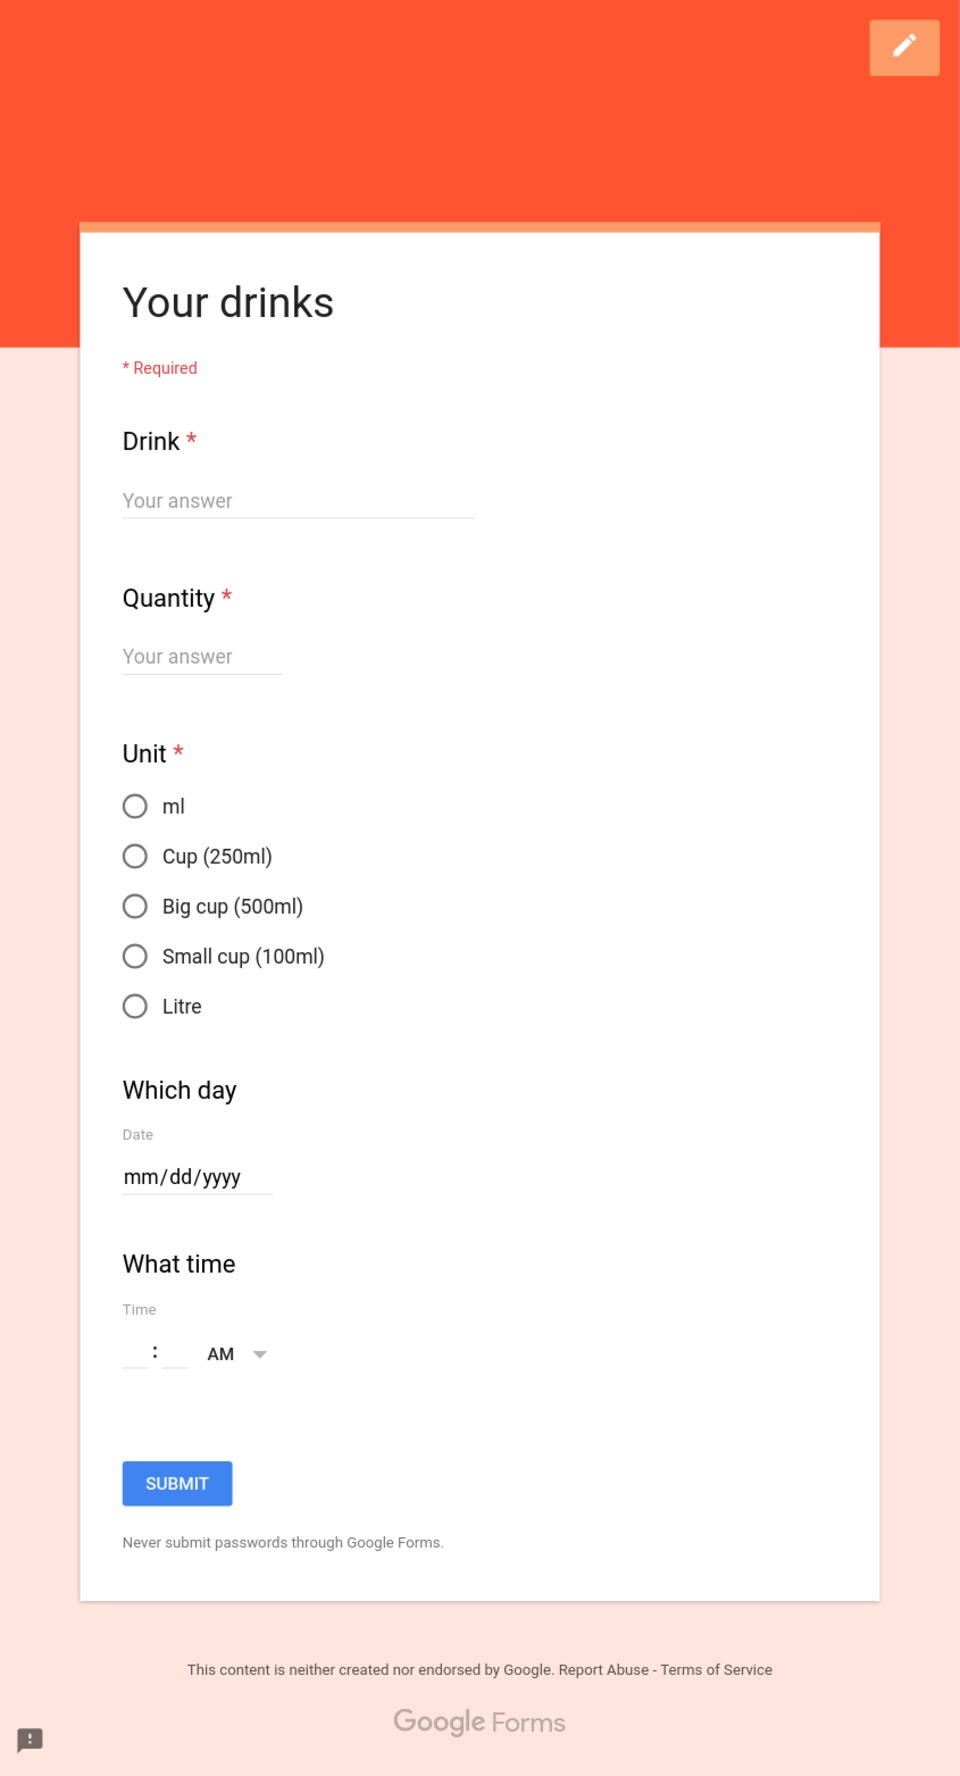Click the Your drinks form title
960x1776 pixels.
227,302
